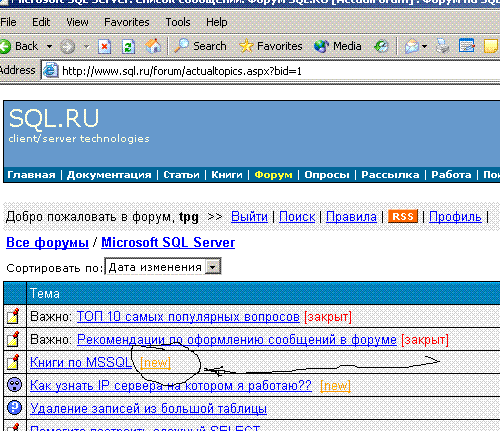Open Работа nav link
This screenshot has width=500, height=432.
click(451, 175)
